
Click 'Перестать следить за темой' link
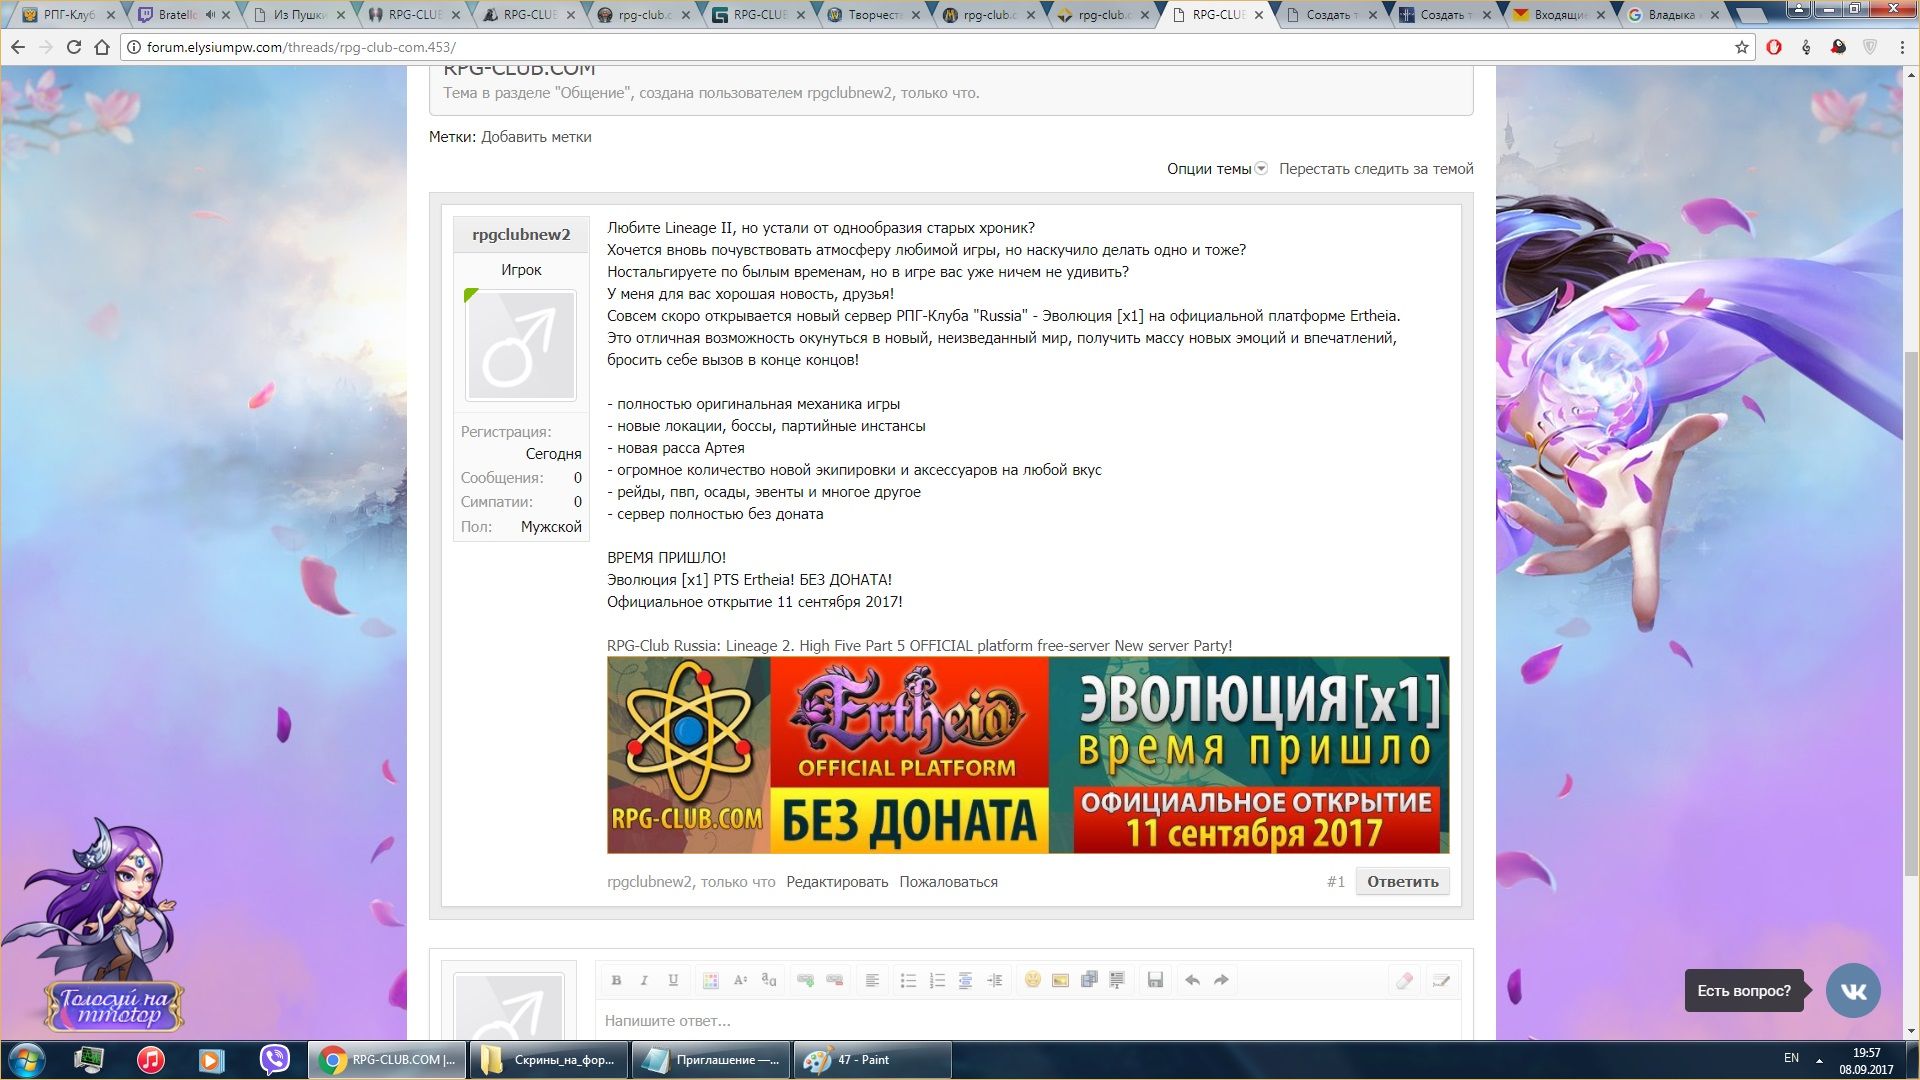pyautogui.click(x=1376, y=169)
